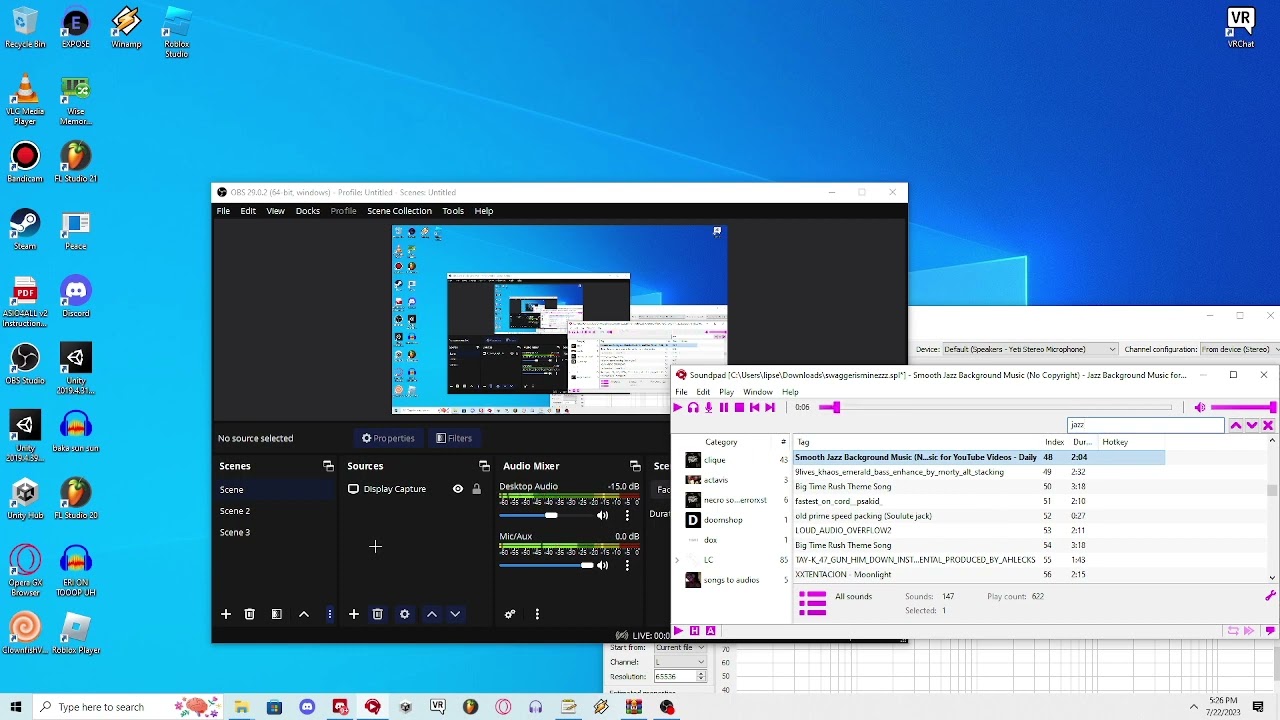Open Start from Current file dropdown
Viewport: 1280px width, 720px height.
[680, 648]
